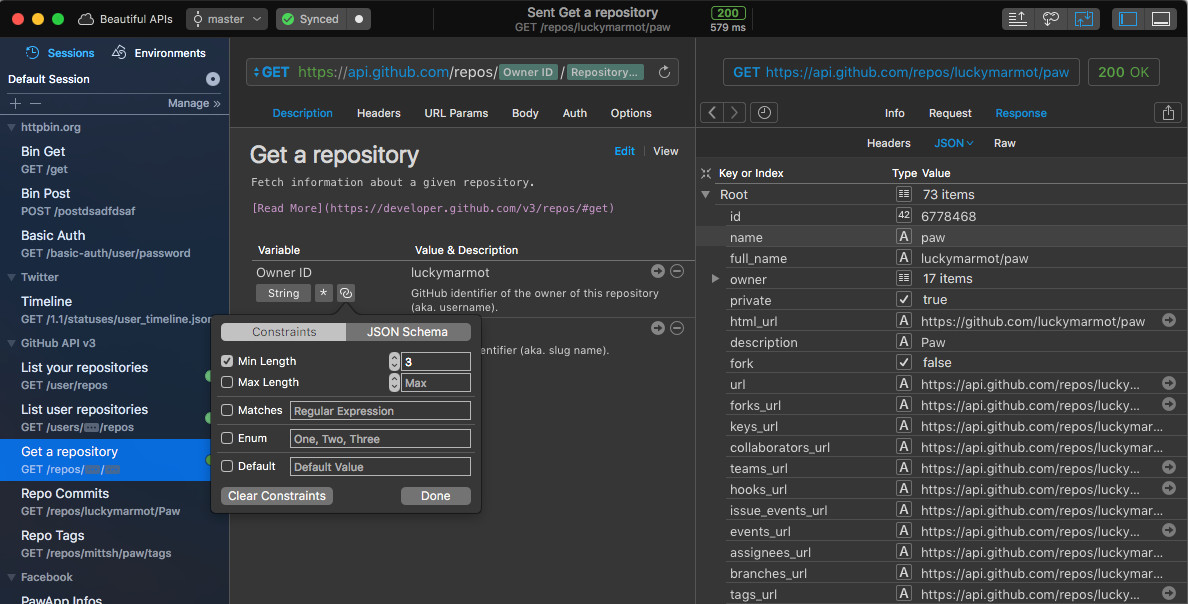Click the Done button in the constraints popup
1188x604 pixels.
click(x=436, y=496)
